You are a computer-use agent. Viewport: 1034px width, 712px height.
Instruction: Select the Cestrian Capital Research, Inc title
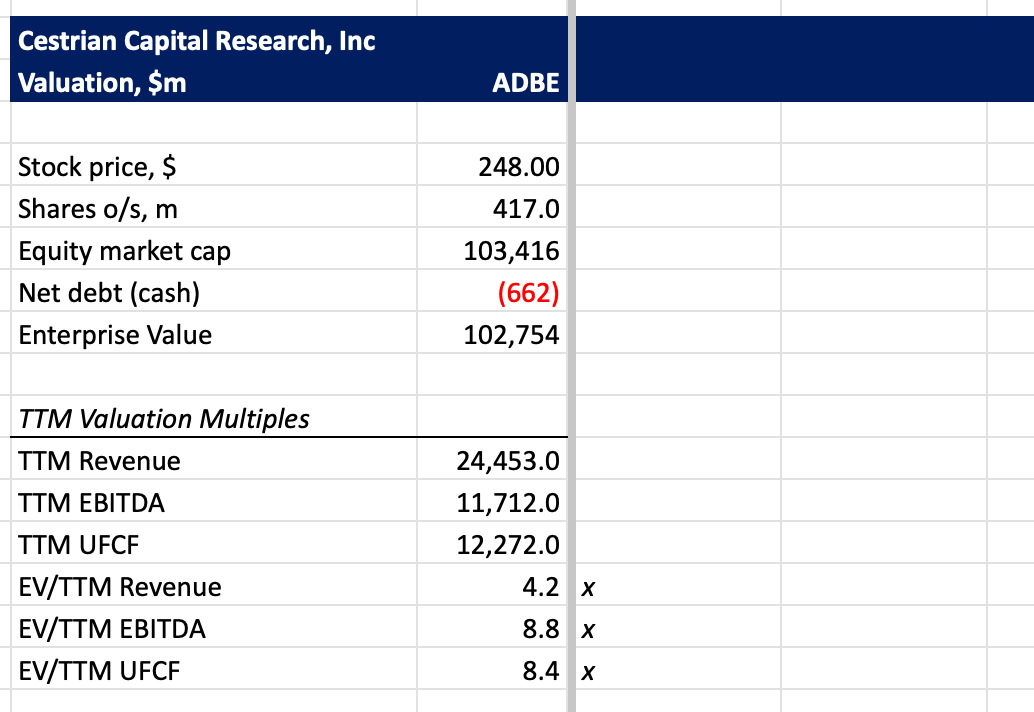click(197, 41)
